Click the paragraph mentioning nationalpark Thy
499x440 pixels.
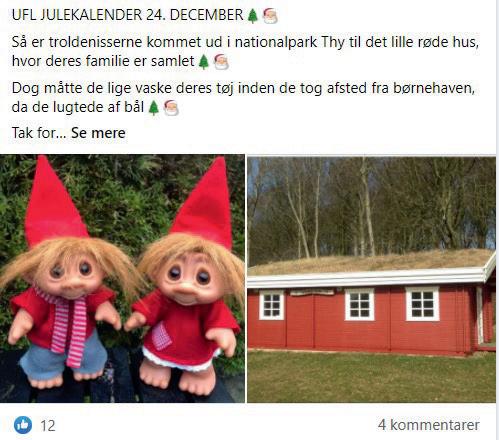[245, 52]
